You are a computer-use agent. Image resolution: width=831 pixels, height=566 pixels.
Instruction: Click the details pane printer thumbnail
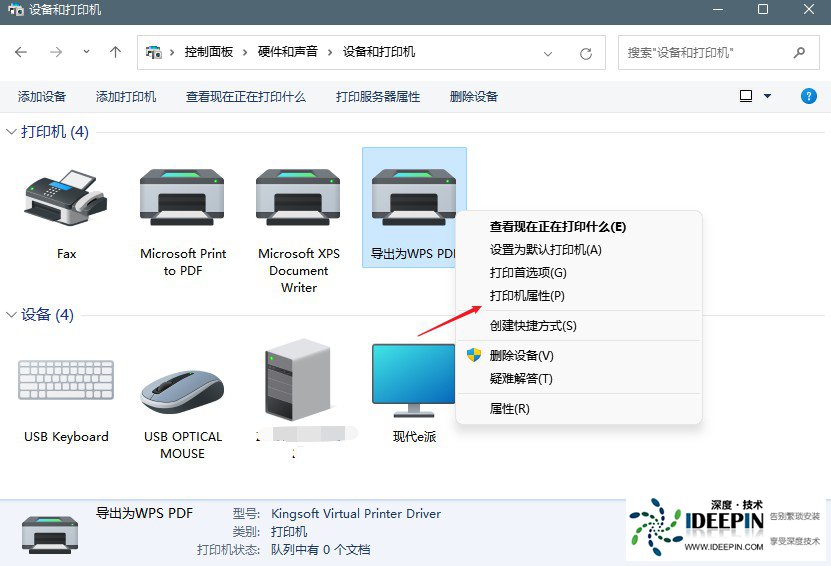(50, 534)
